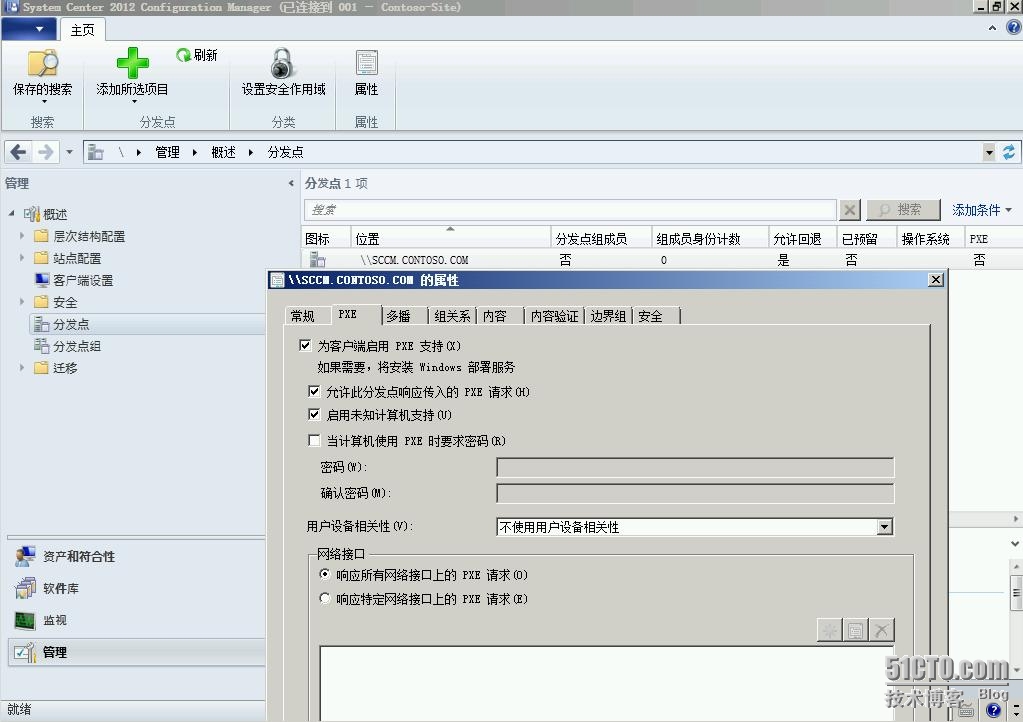Click the Back navigation arrow
Viewport: 1023px width, 722px height.
coord(18,153)
